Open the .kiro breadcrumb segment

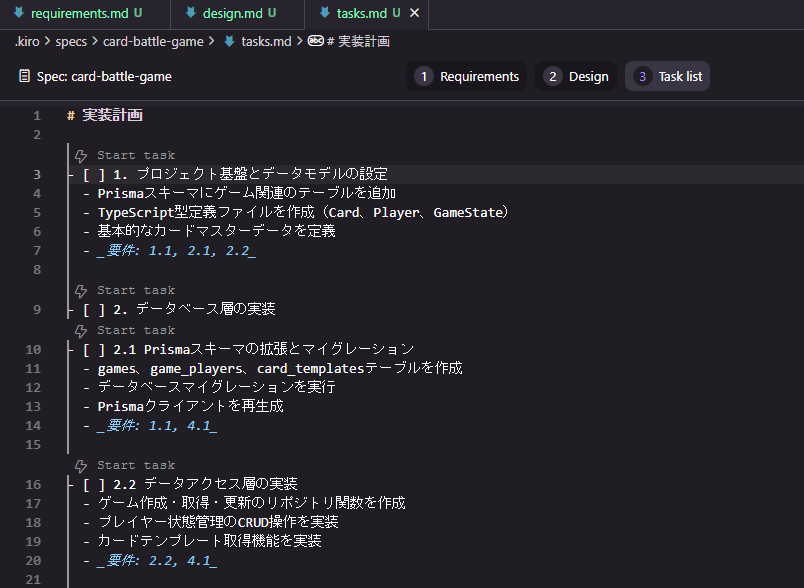click(x=27, y=42)
